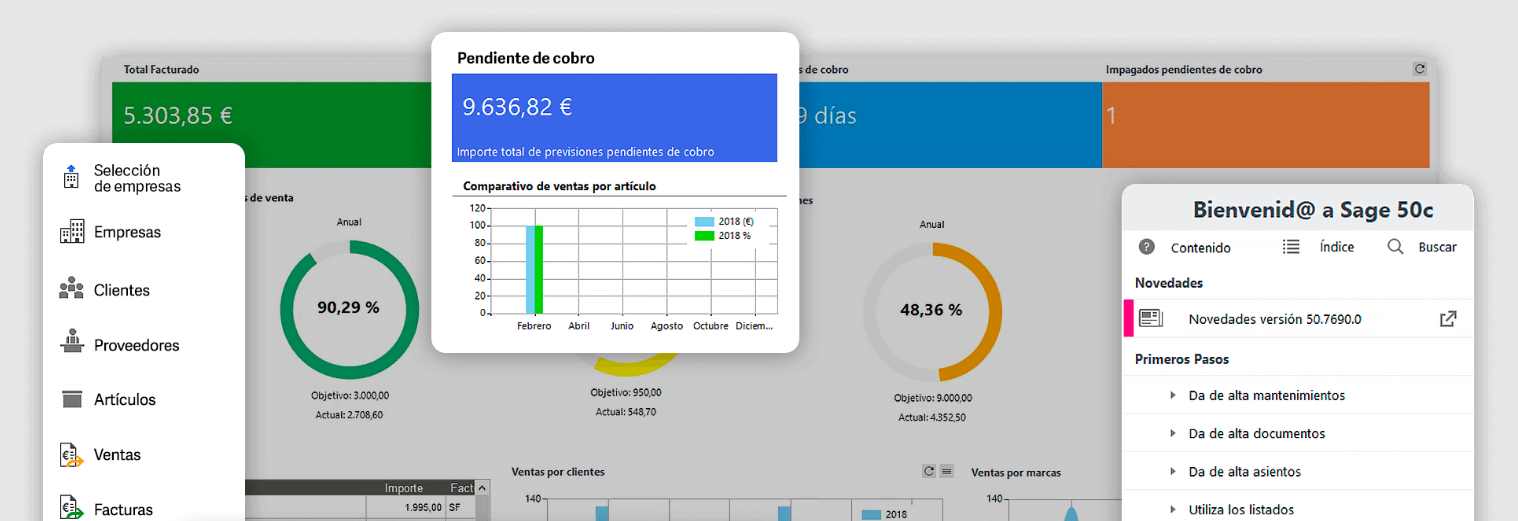Refresh the Ventas por clientes chart

coord(928,471)
